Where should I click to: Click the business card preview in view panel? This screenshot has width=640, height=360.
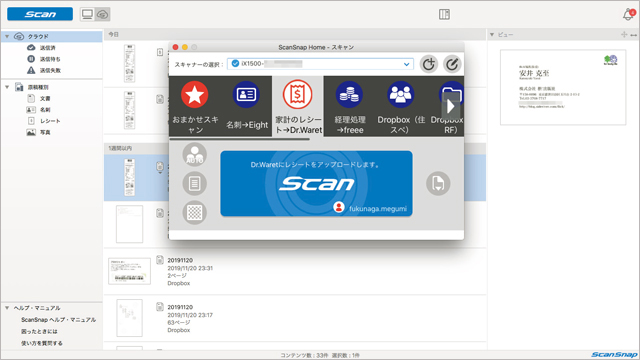pyautogui.click(x=563, y=87)
